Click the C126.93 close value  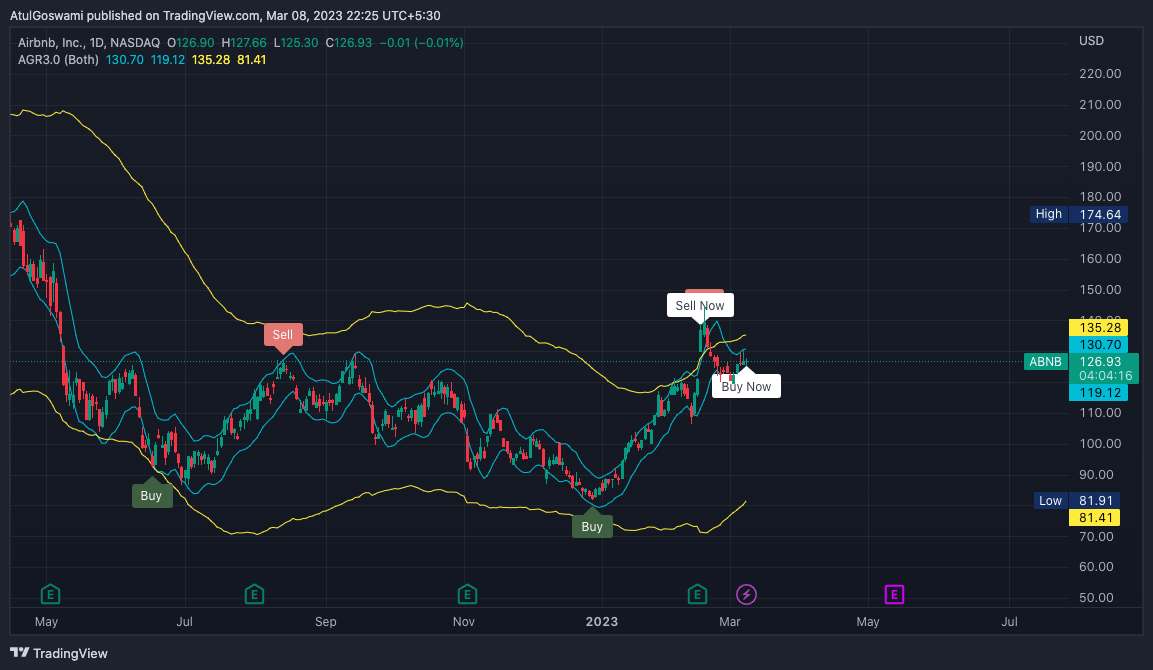[349, 43]
